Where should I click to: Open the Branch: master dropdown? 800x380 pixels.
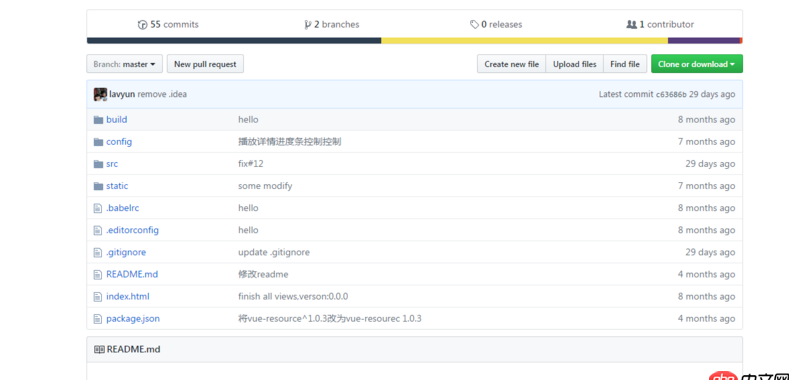click(124, 64)
